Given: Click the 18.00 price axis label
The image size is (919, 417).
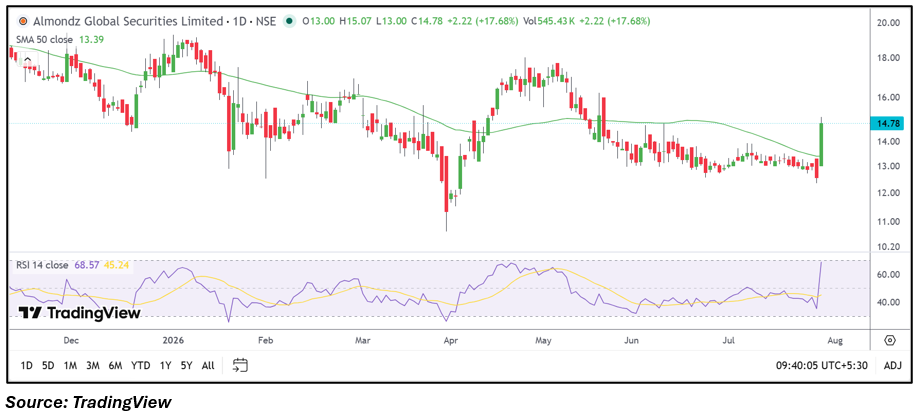Looking at the screenshot, I should (889, 58).
